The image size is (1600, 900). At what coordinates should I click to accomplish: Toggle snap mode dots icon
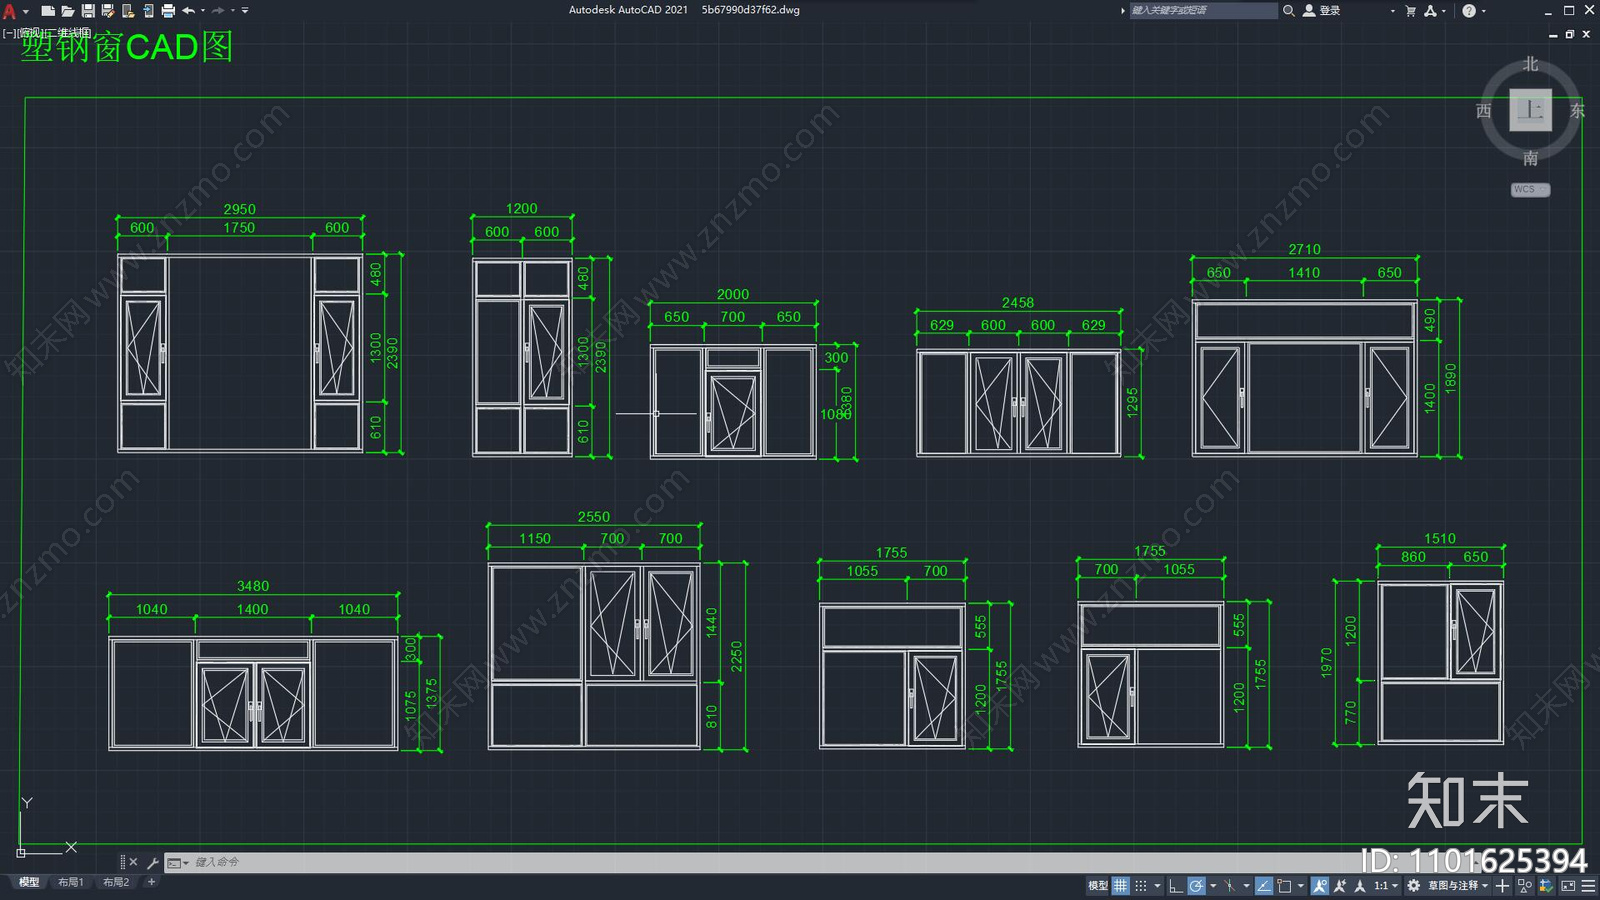(1141, 886)
